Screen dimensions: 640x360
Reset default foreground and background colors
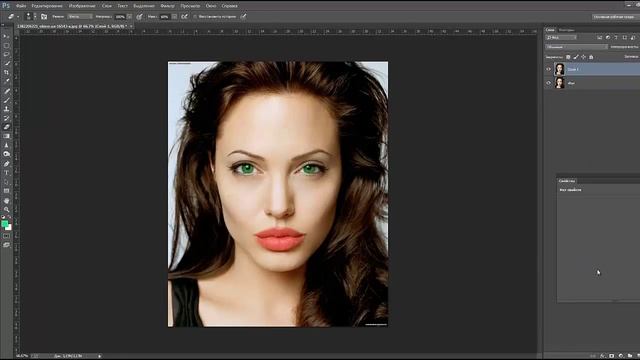coord(3,217)
